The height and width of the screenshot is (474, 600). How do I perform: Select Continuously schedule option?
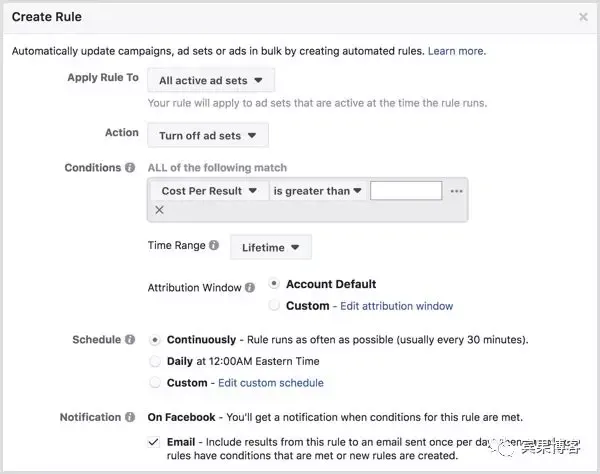tap(155, 340)
